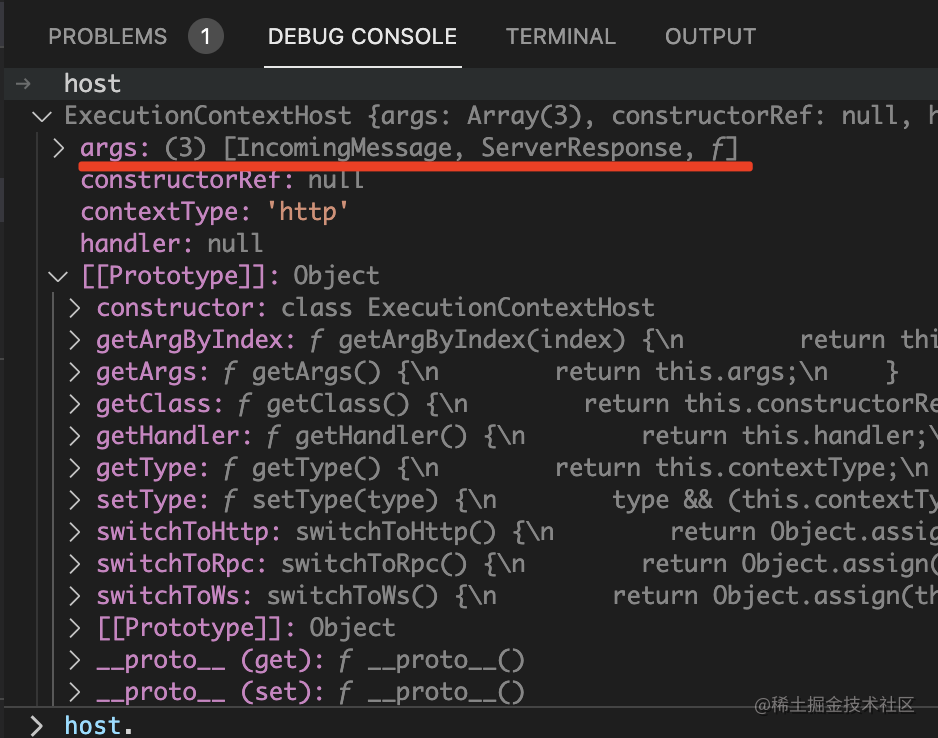The width and height of the screenshot is (938, 738).
Task: Expand the args array entry
Action: 59,148
